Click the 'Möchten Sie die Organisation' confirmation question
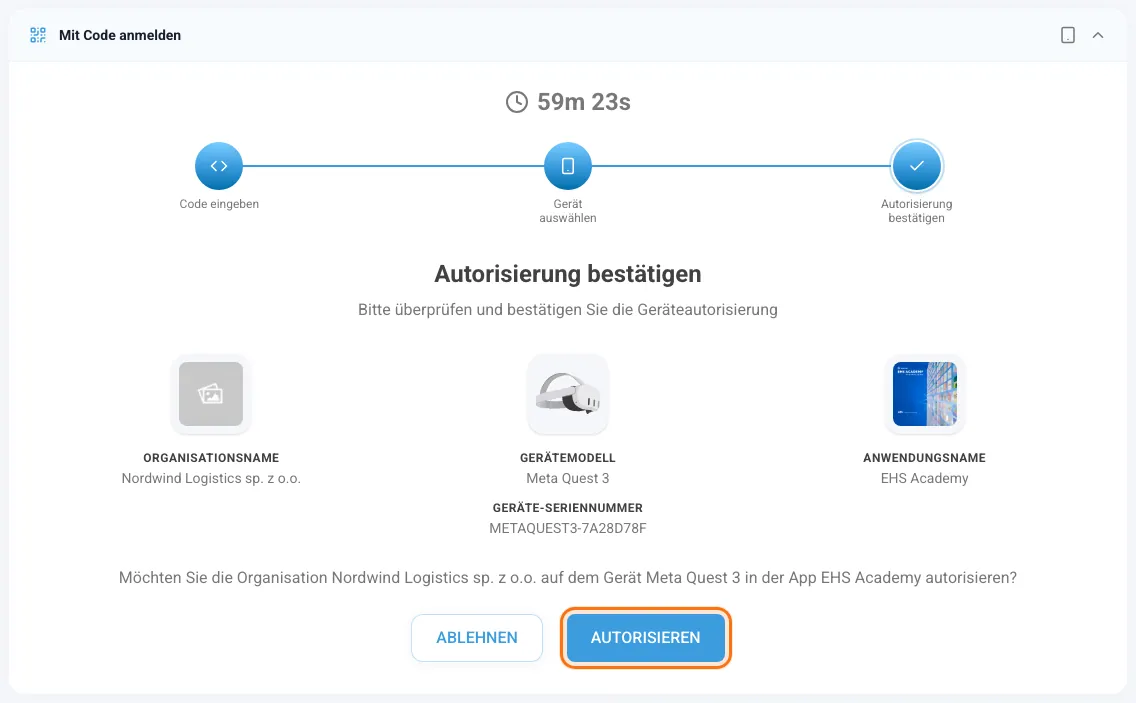The image size is (1136, 703). 568,578
